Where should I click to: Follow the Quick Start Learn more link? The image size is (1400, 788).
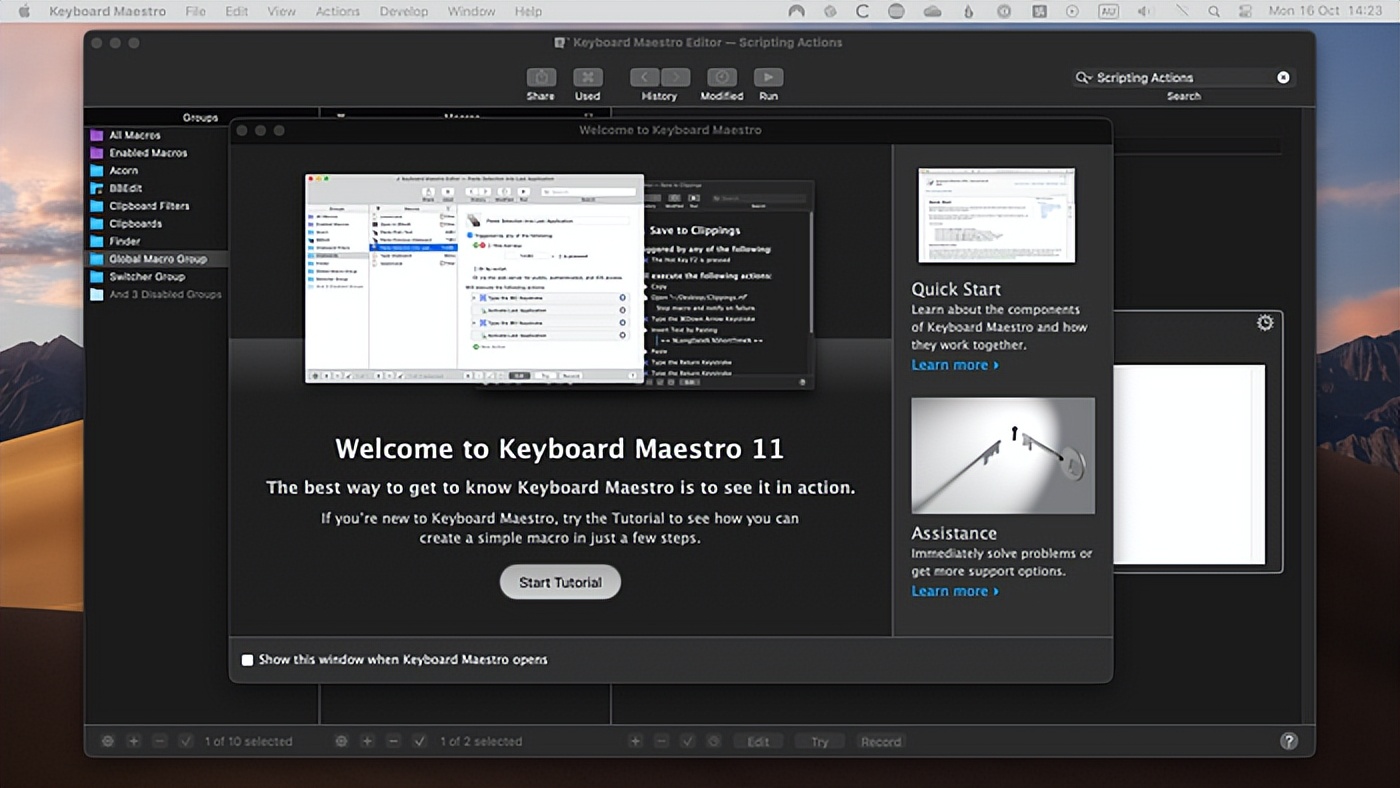click(954, 365)
